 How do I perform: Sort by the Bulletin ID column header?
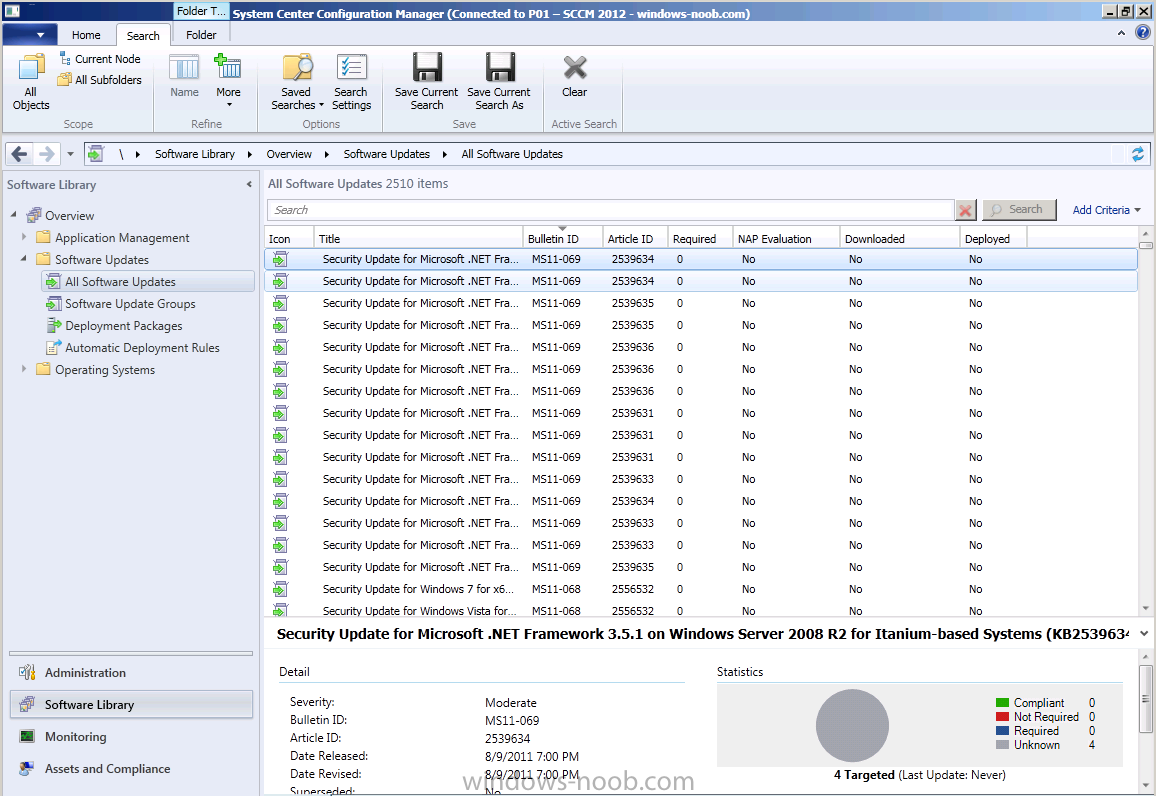pyautogui.click(x=562, y=239)
